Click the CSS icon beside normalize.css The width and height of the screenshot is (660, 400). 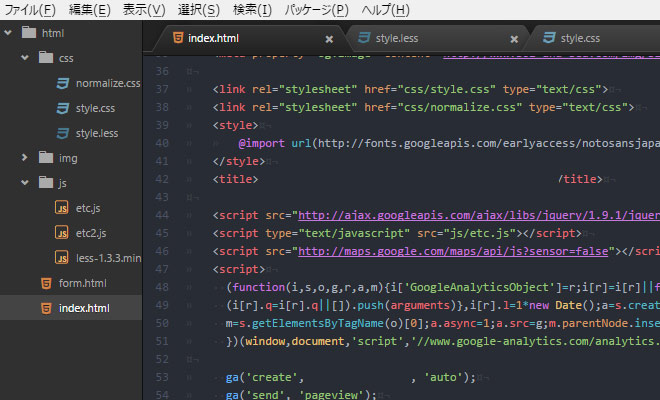pyautogui.click(x=63, y=83)
